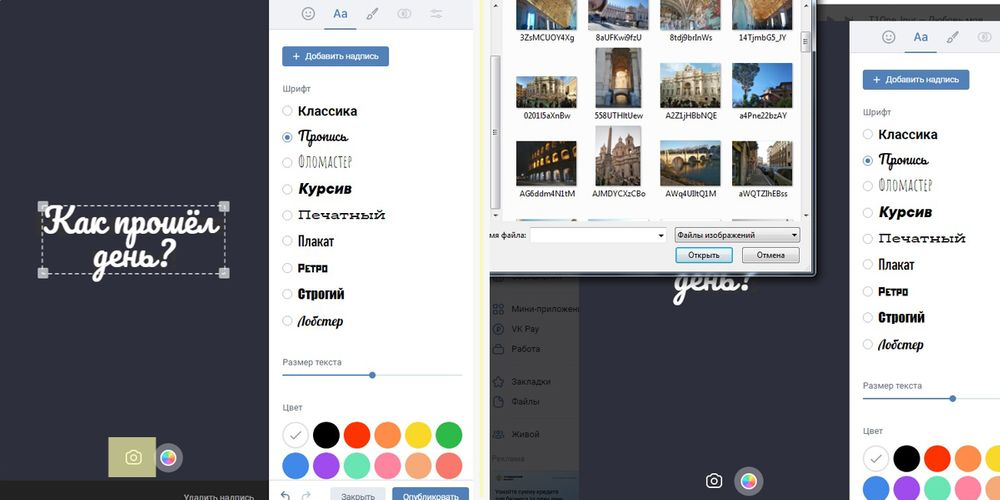Click the rainbow color wheel icon in left editor
Screen dimensions: 1000x500
(168, 458)
